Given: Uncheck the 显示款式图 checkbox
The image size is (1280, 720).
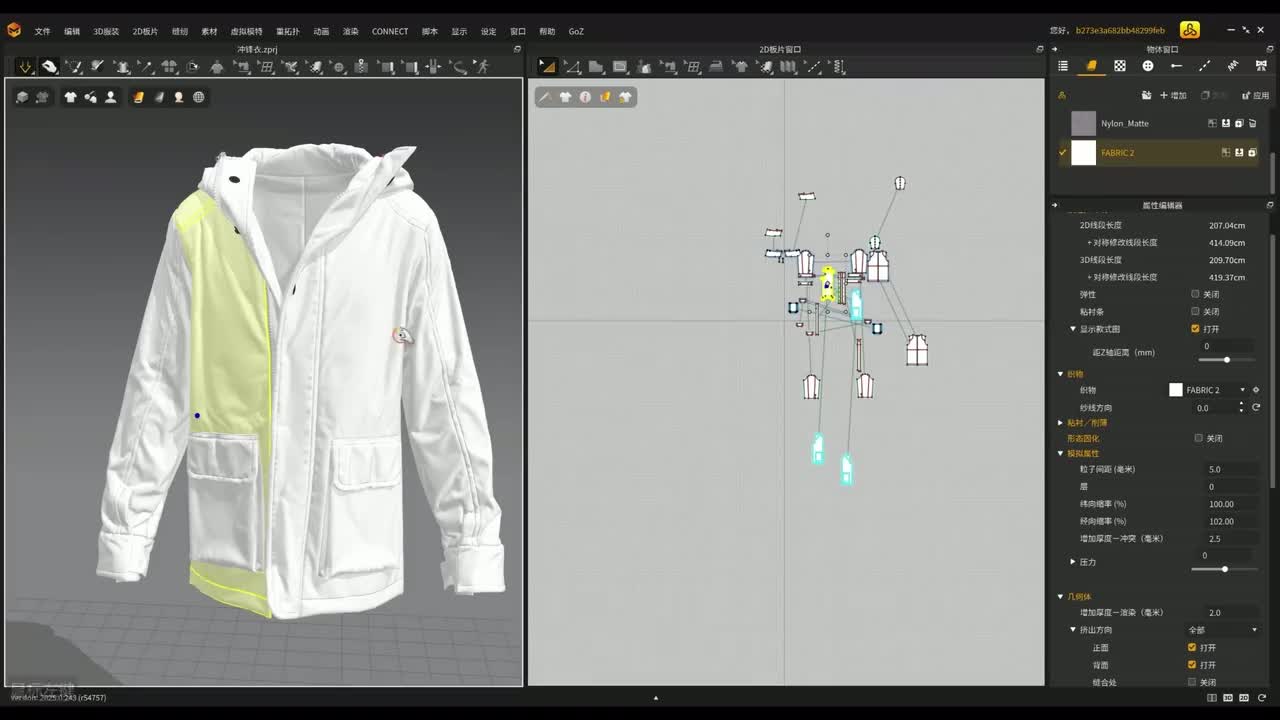Looking at the screenshot, I should click(1195, 329).
